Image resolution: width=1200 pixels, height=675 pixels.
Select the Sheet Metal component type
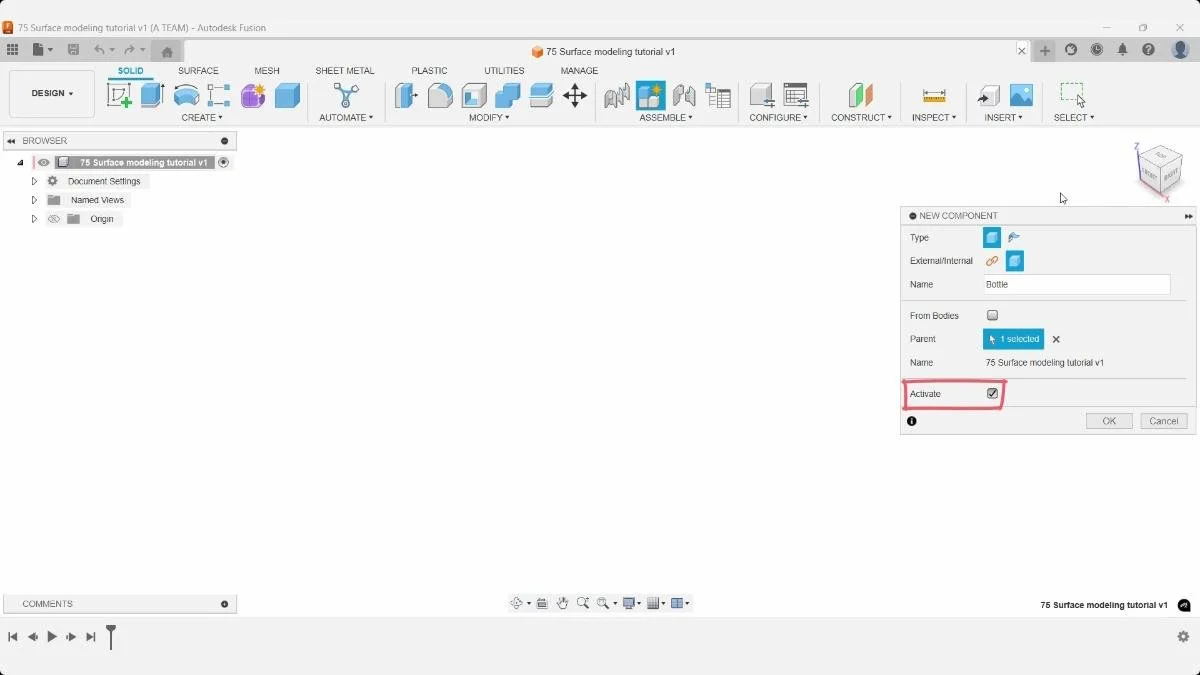click(x=1014, y=237)
